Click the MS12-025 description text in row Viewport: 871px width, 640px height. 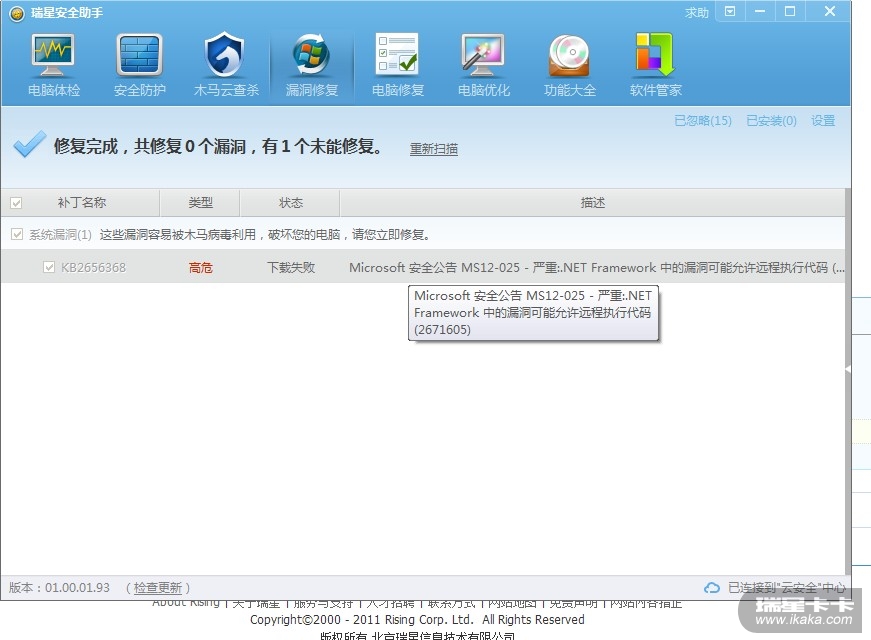[x=597, y=267]
